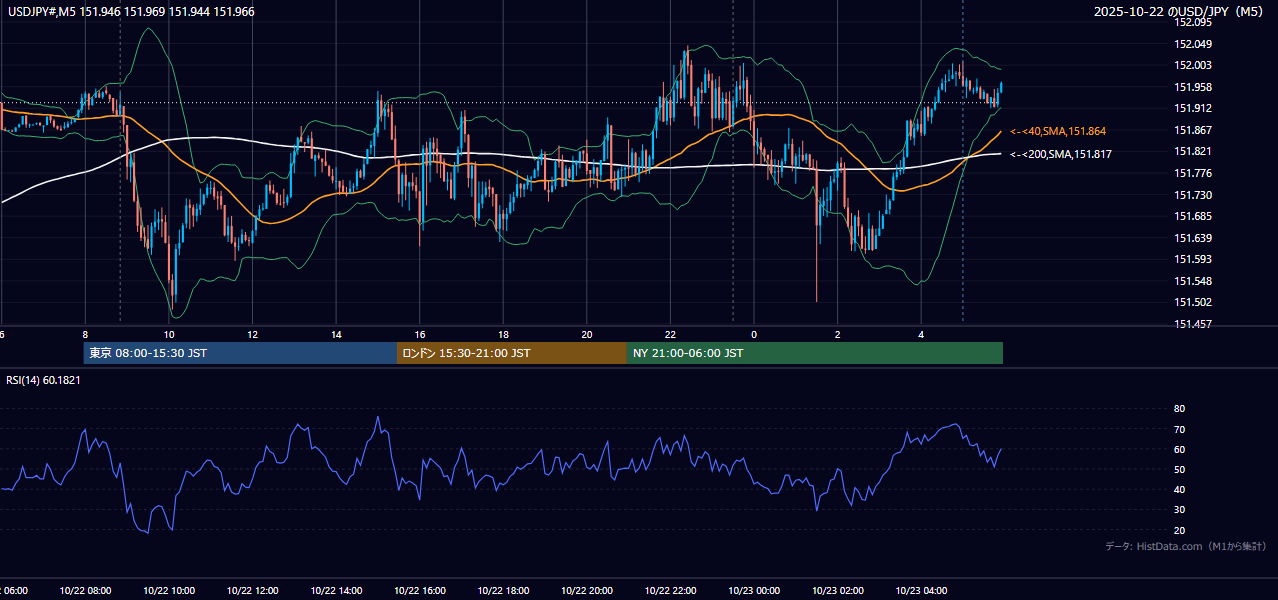This screenshot has width=1278, height=600.
Task: Click price axis value 151.639
Action: tap(1193, 238)
